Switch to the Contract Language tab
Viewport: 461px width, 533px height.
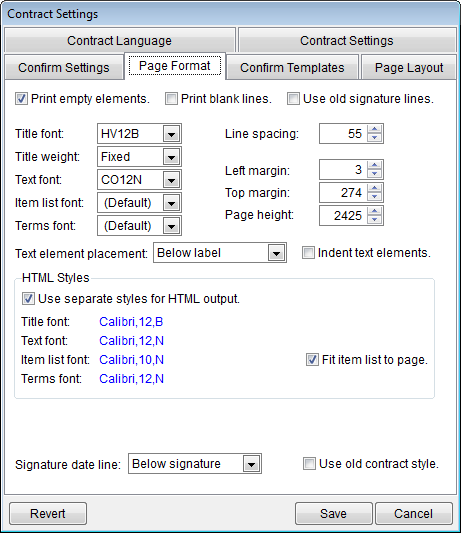click(120, 40)
